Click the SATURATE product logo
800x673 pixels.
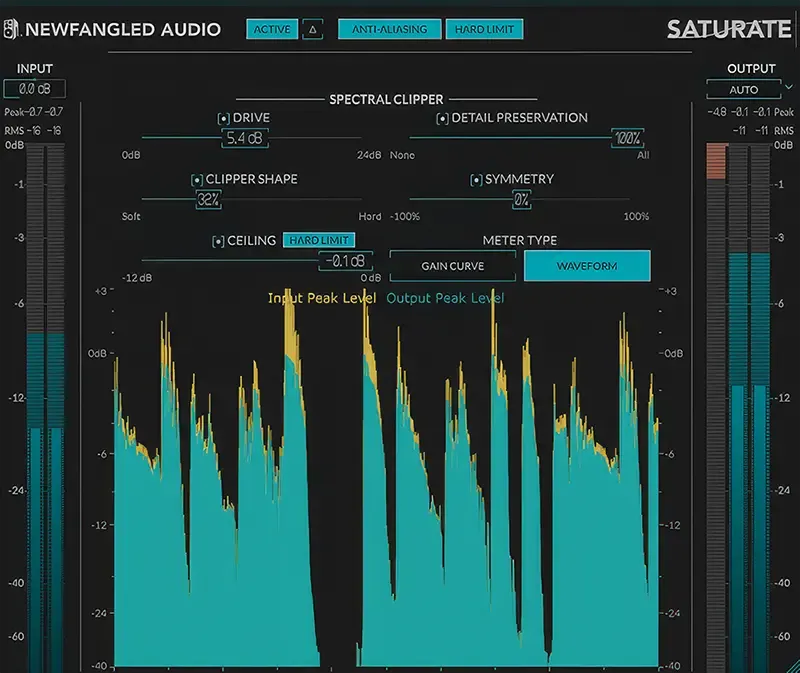pos(729,30)
